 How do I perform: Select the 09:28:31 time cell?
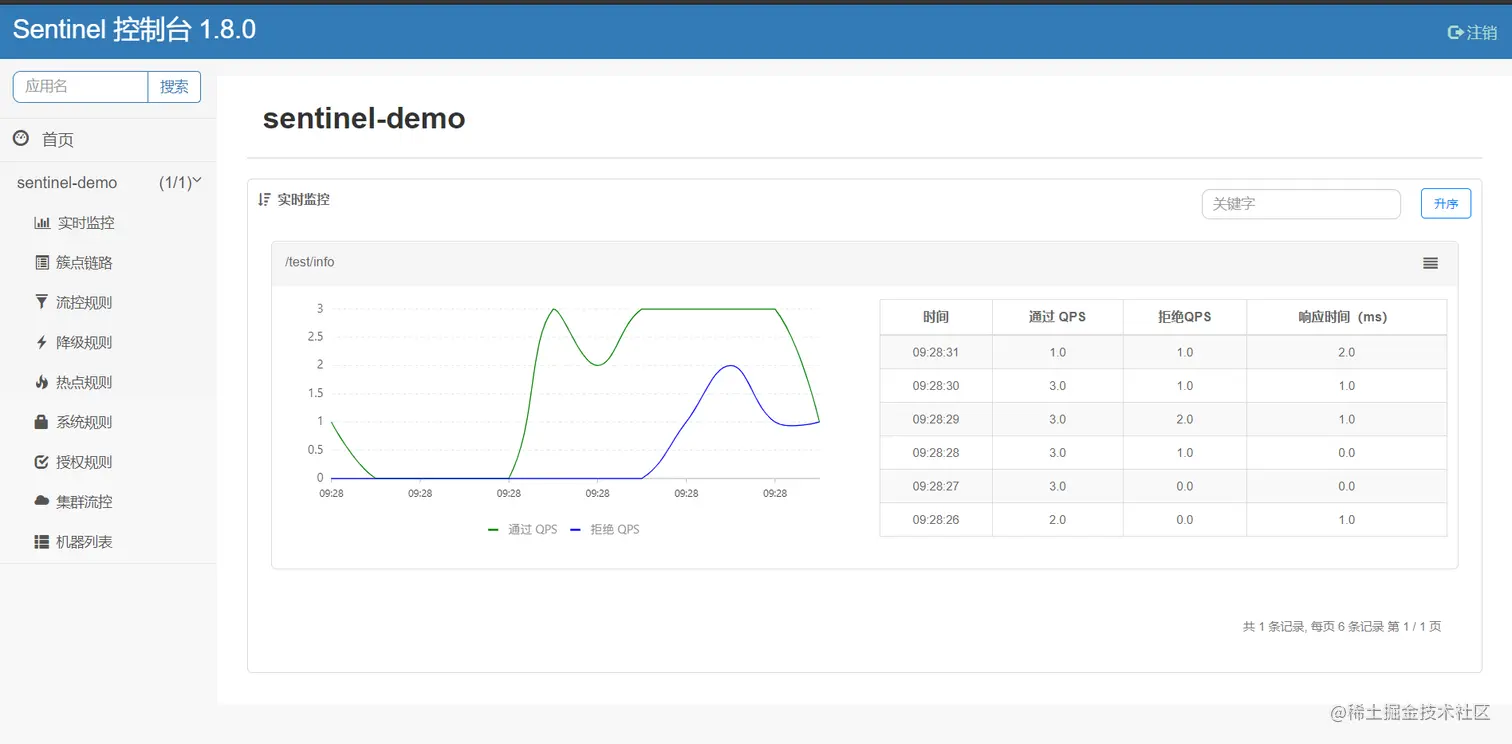(936, 352)
